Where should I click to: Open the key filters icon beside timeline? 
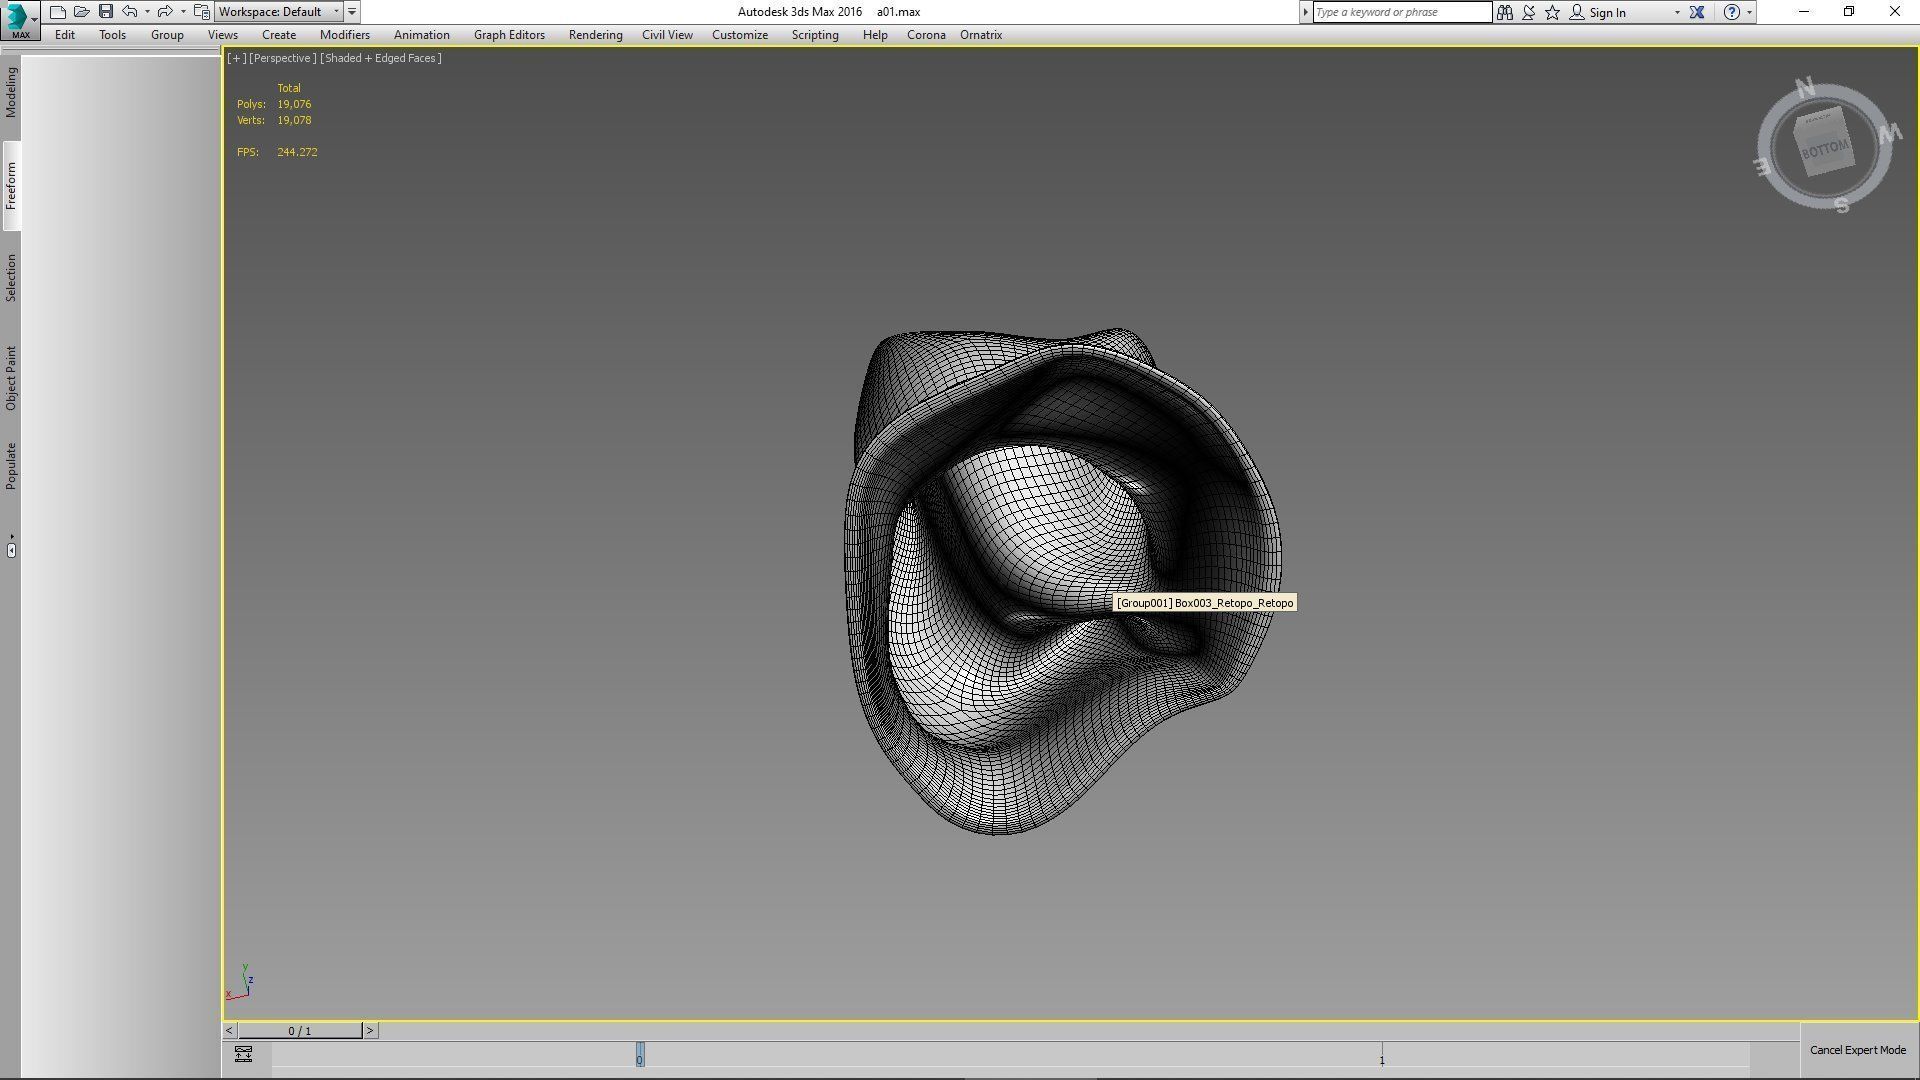tap(243, 1054)
